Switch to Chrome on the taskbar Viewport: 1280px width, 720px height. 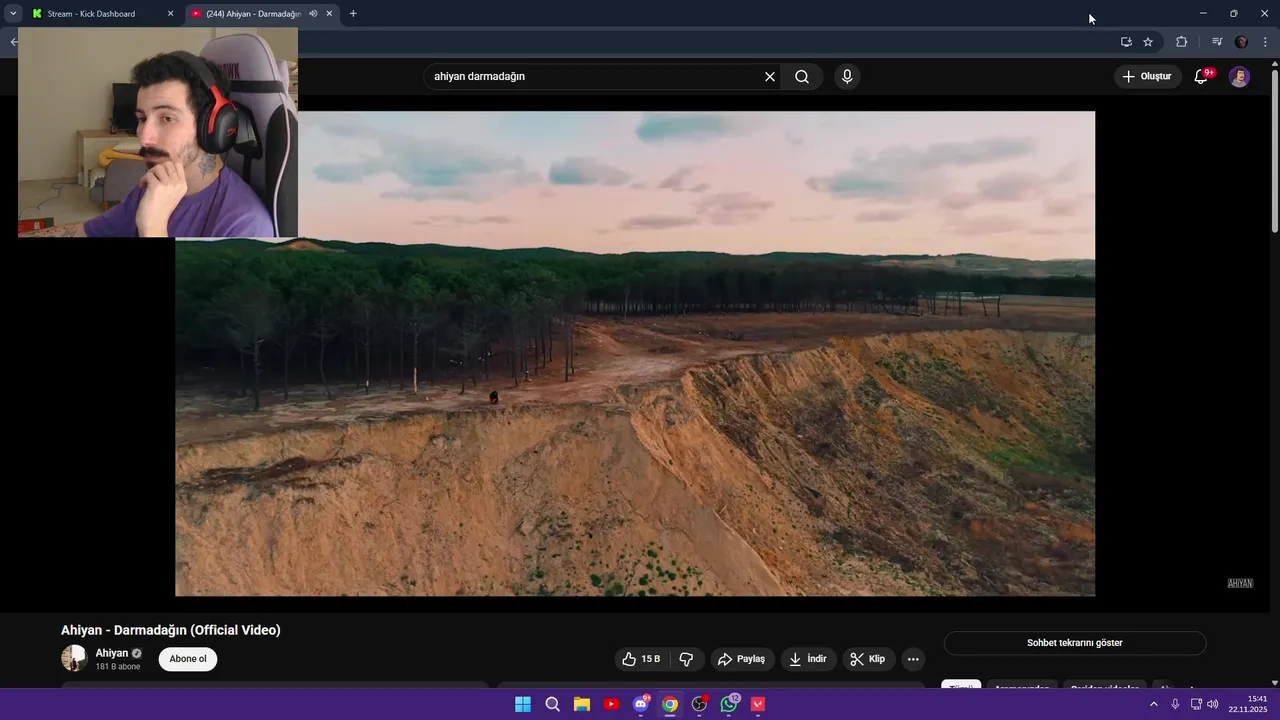670,704
